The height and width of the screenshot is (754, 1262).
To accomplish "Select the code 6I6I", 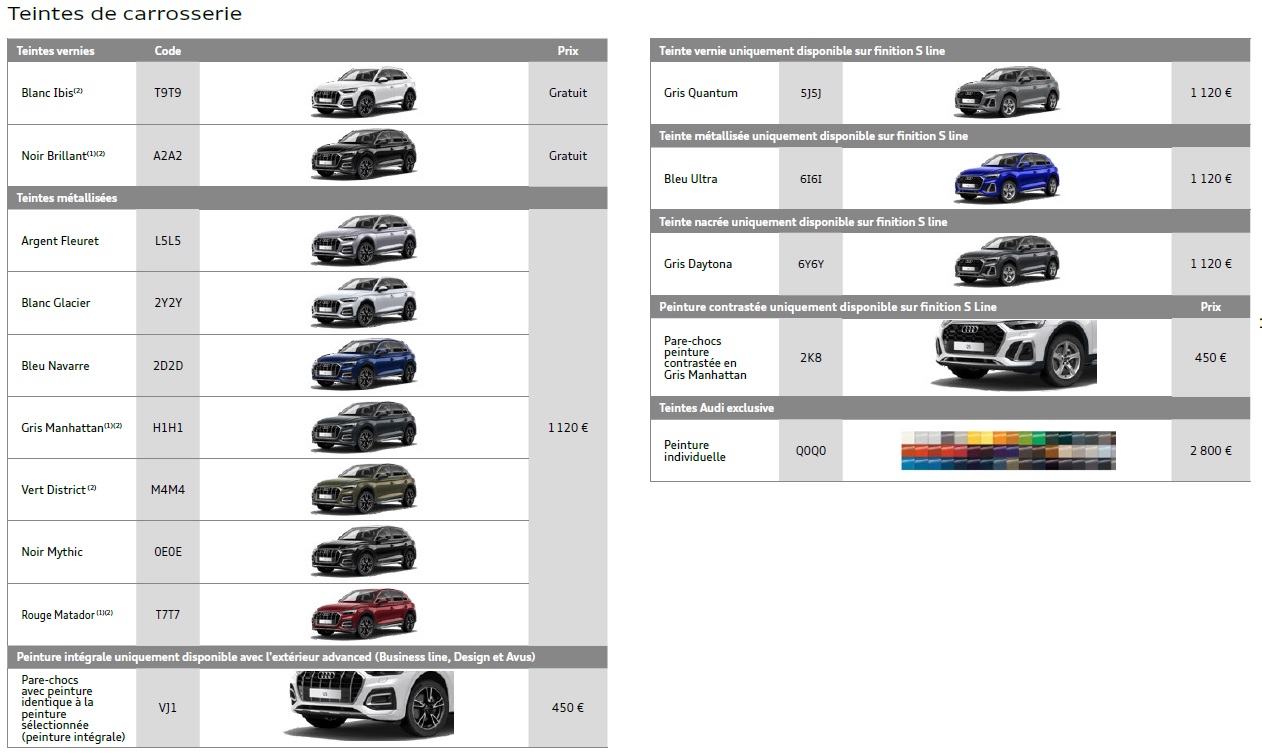I will 811,179.
